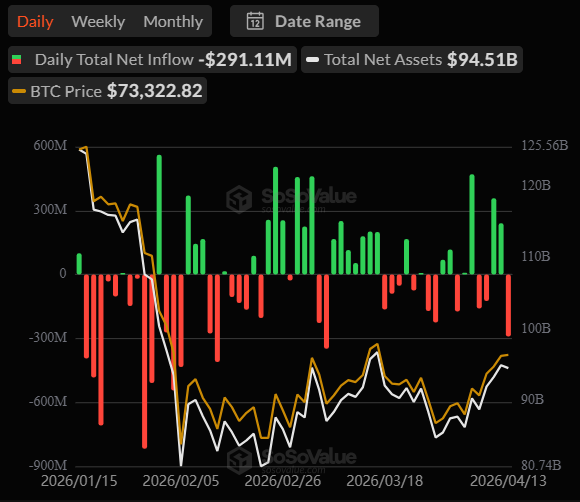The image size is (580, 502).
Task: Click the -$291.11M net inflow value
Action: coord(245,60)
